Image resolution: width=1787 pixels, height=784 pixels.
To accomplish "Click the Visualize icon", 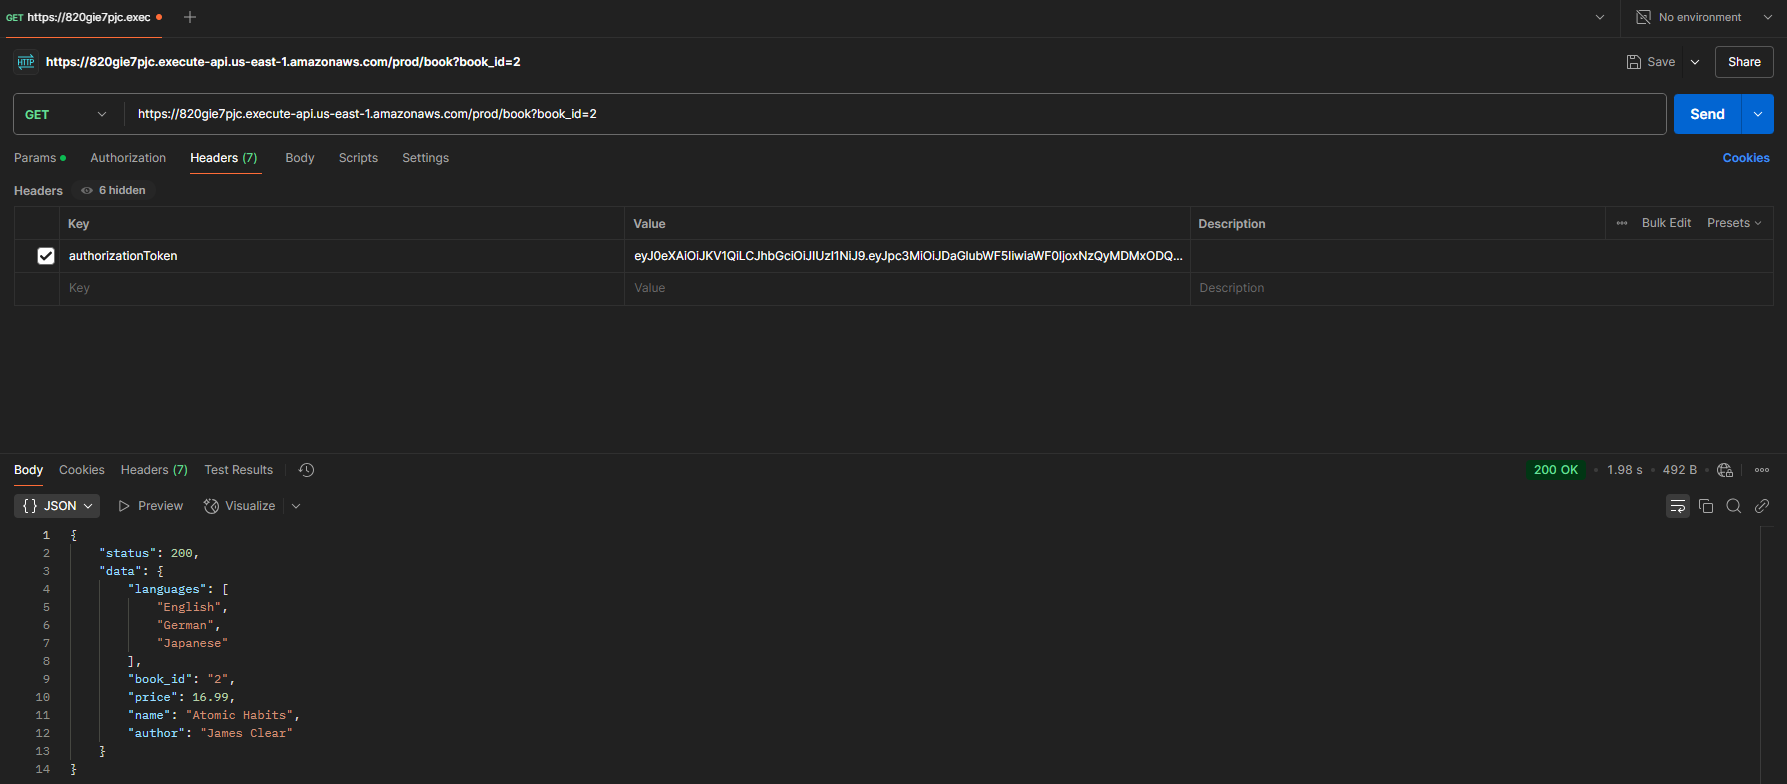I will pos(211,506).
